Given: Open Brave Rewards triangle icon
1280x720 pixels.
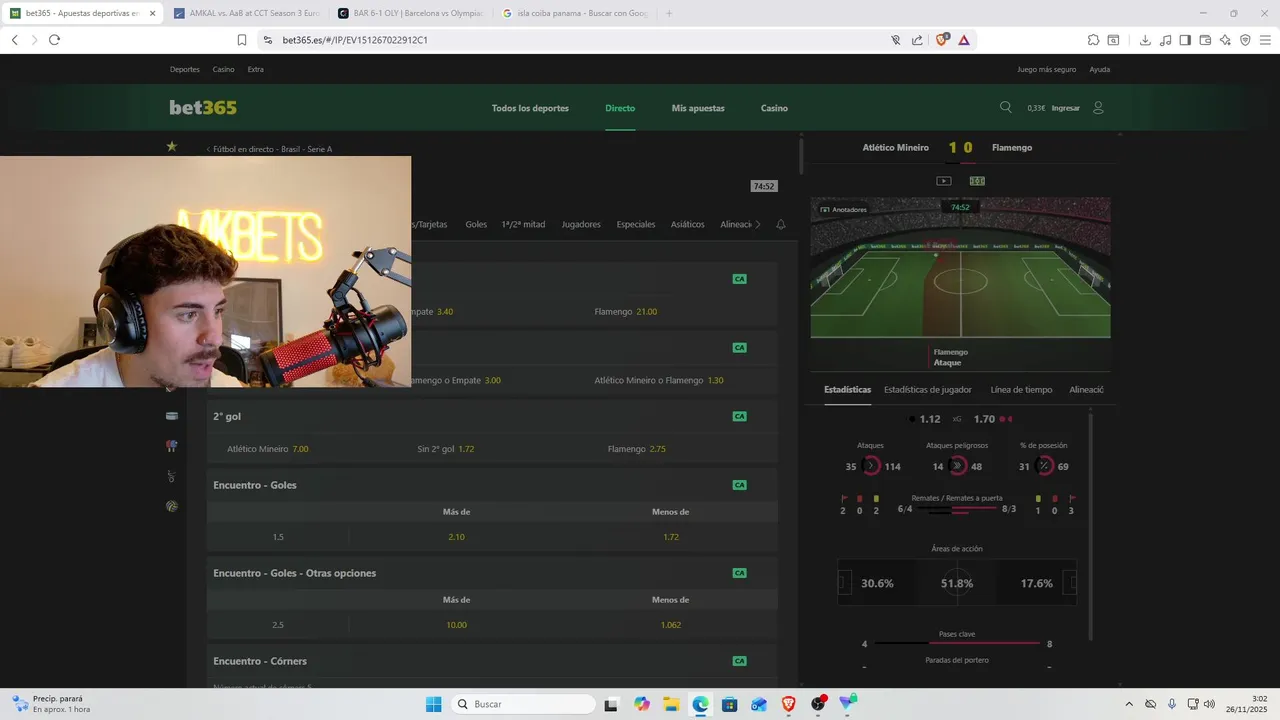Looking at the screenshot, I should click(x=963, y=40).
